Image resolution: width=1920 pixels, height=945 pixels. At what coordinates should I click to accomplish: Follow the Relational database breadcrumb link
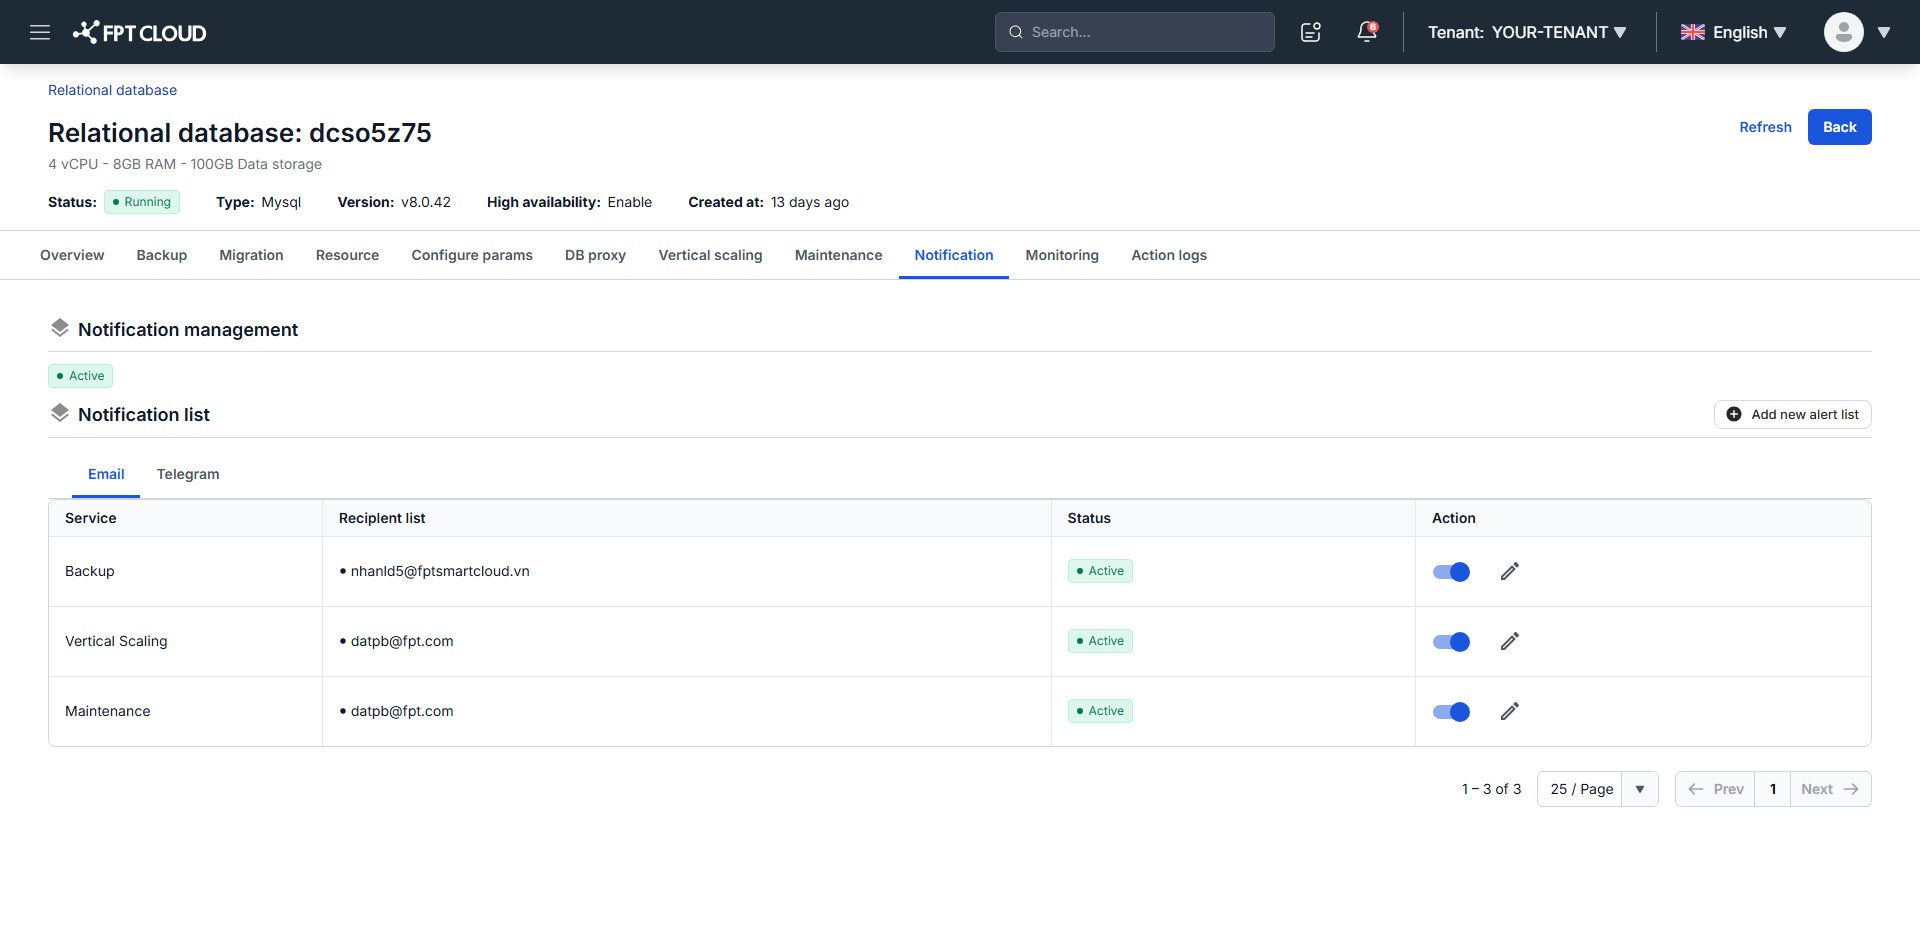(x=112, y=90)
